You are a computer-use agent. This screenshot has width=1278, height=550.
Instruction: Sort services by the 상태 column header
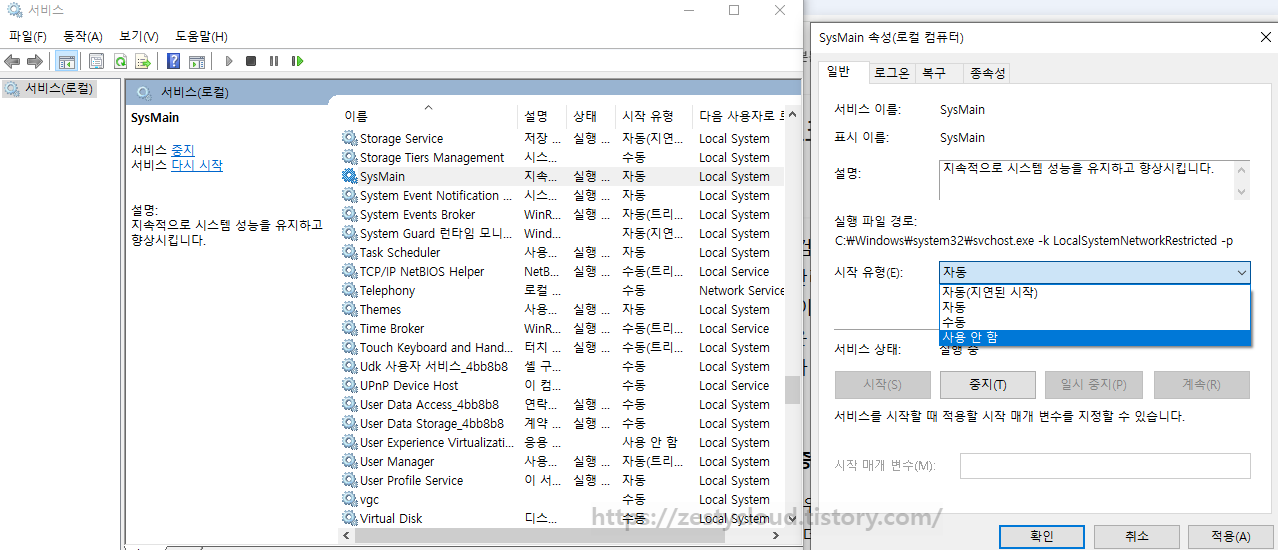[590, 115]
